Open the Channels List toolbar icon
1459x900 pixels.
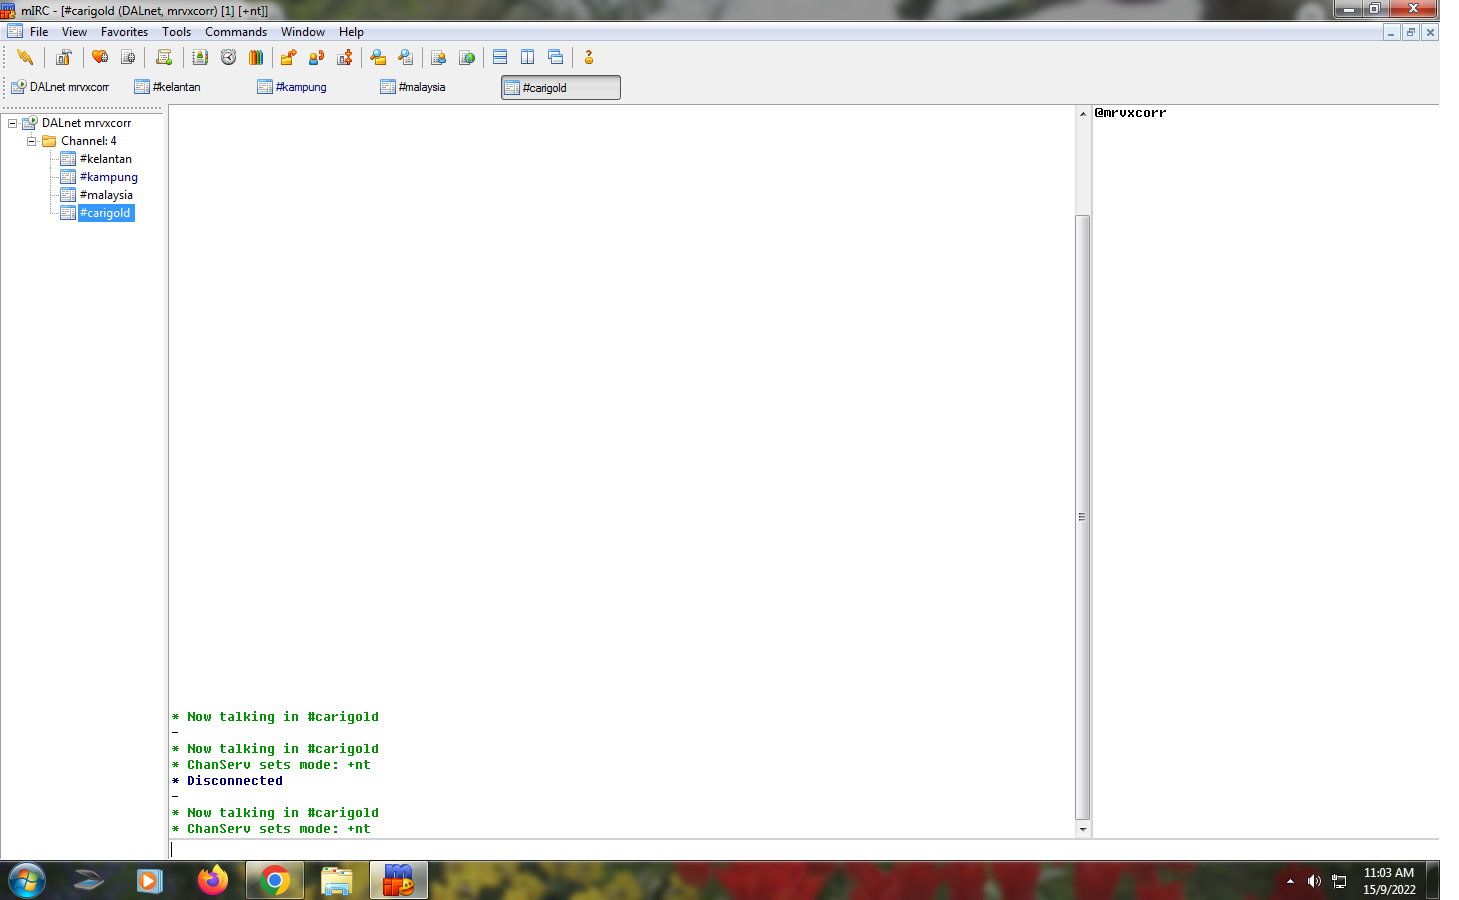127,57
